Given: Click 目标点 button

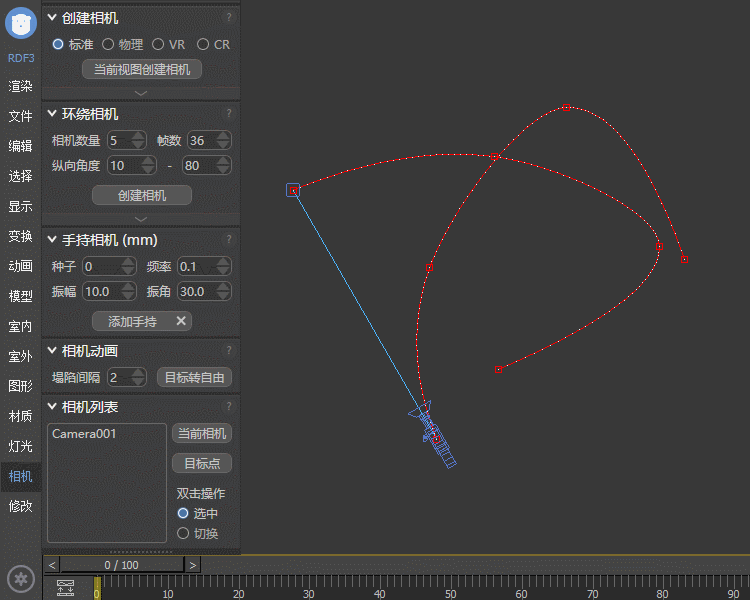Looking at the screenshot, I should click(202, 463).
